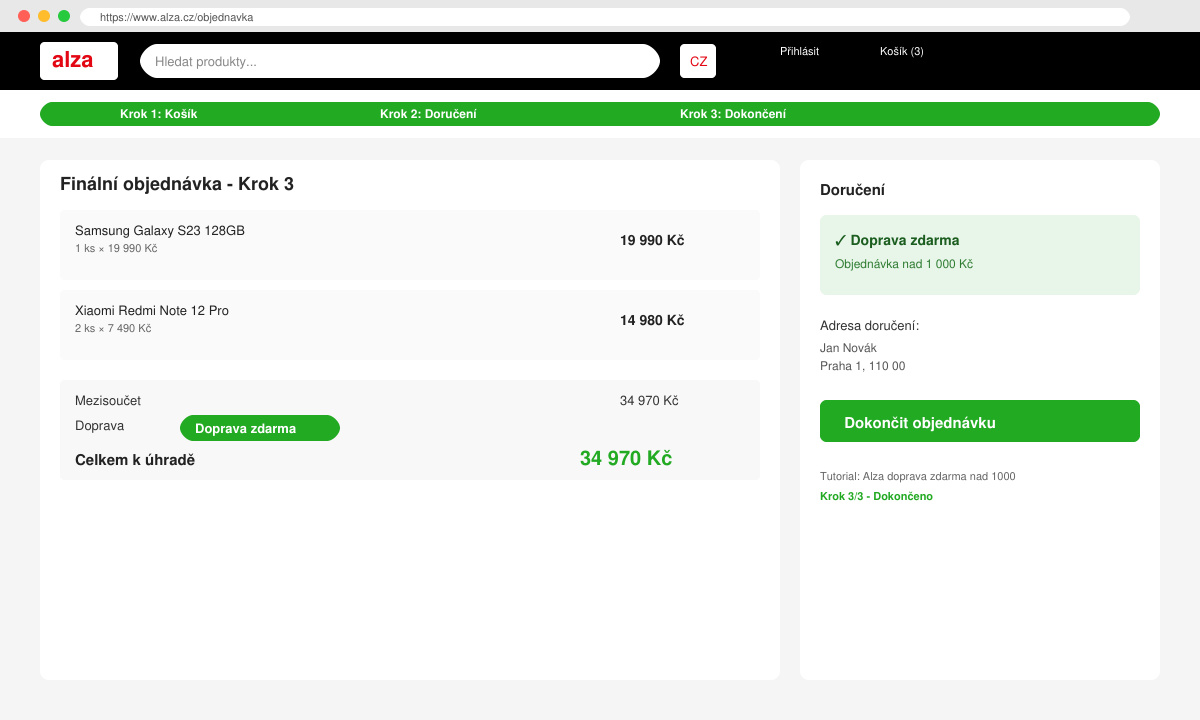Click the Finální objednávka - Krok 3 heading
Screen dimensions: 1200x720
[177, 184]
